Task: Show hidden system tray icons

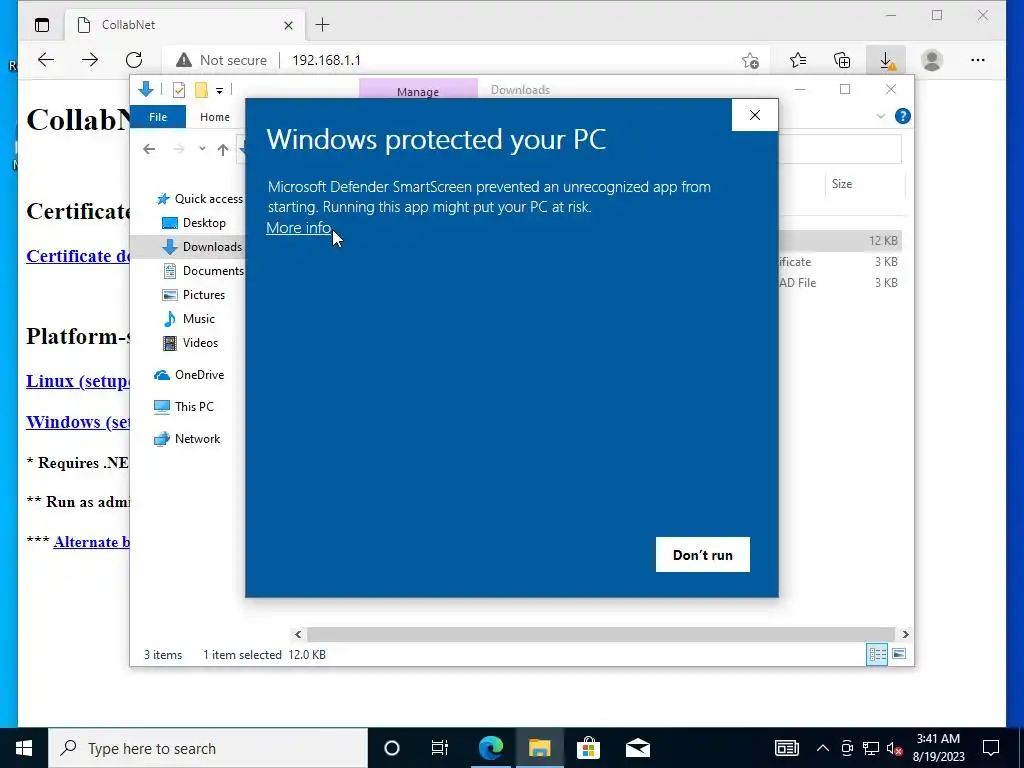Action: pos(823,748)
